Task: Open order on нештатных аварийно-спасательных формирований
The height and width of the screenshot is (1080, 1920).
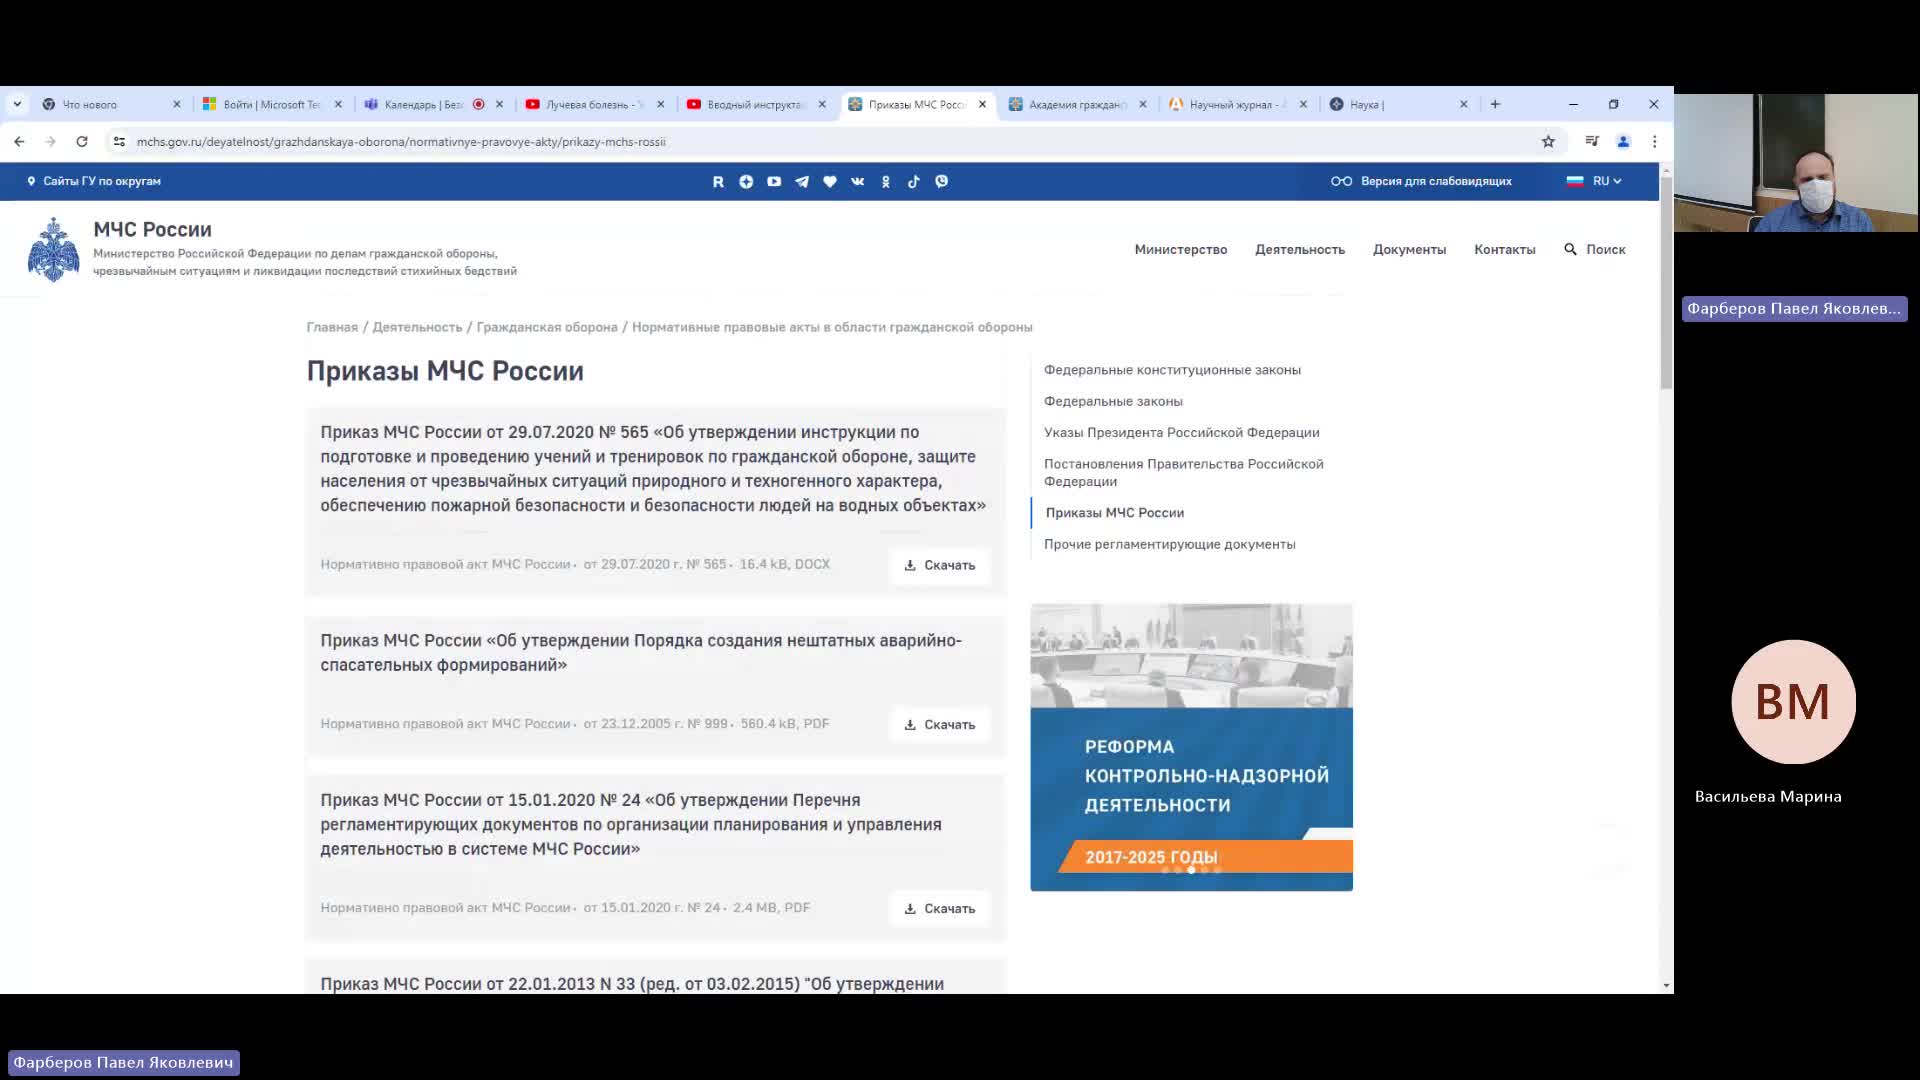Action: pos(641,652)
